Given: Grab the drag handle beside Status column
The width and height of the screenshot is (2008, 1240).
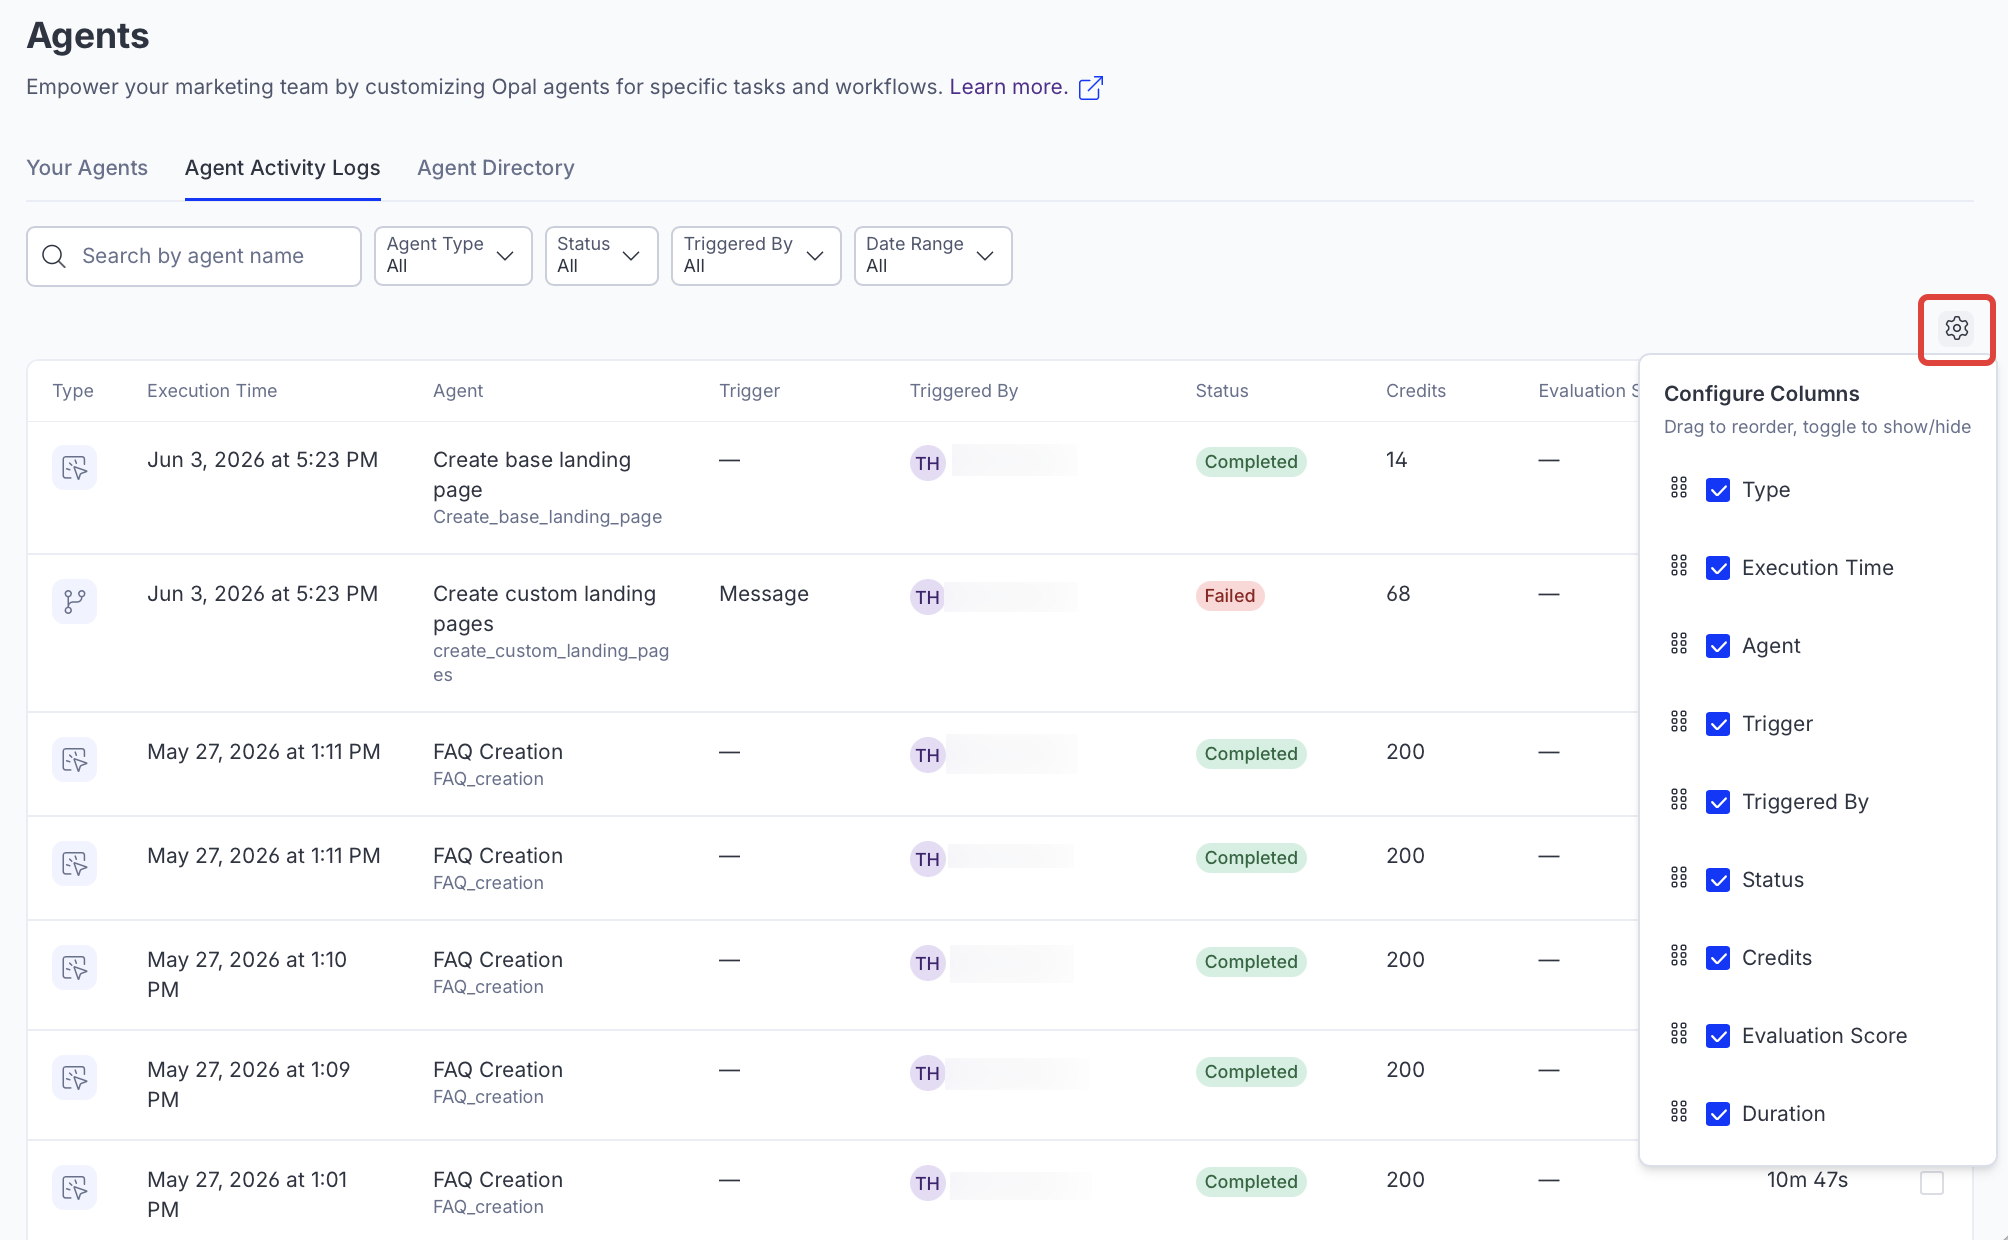Looking at the screenshot, I should pos(1679,878).
